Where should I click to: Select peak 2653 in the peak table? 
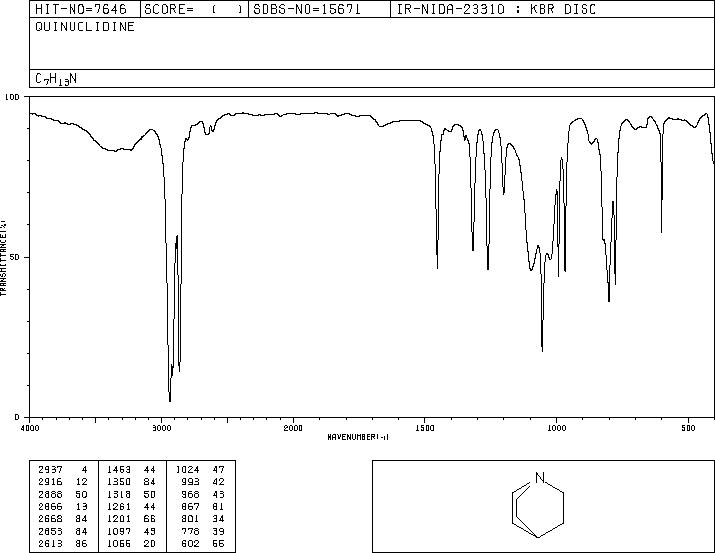tap(50, 531)
